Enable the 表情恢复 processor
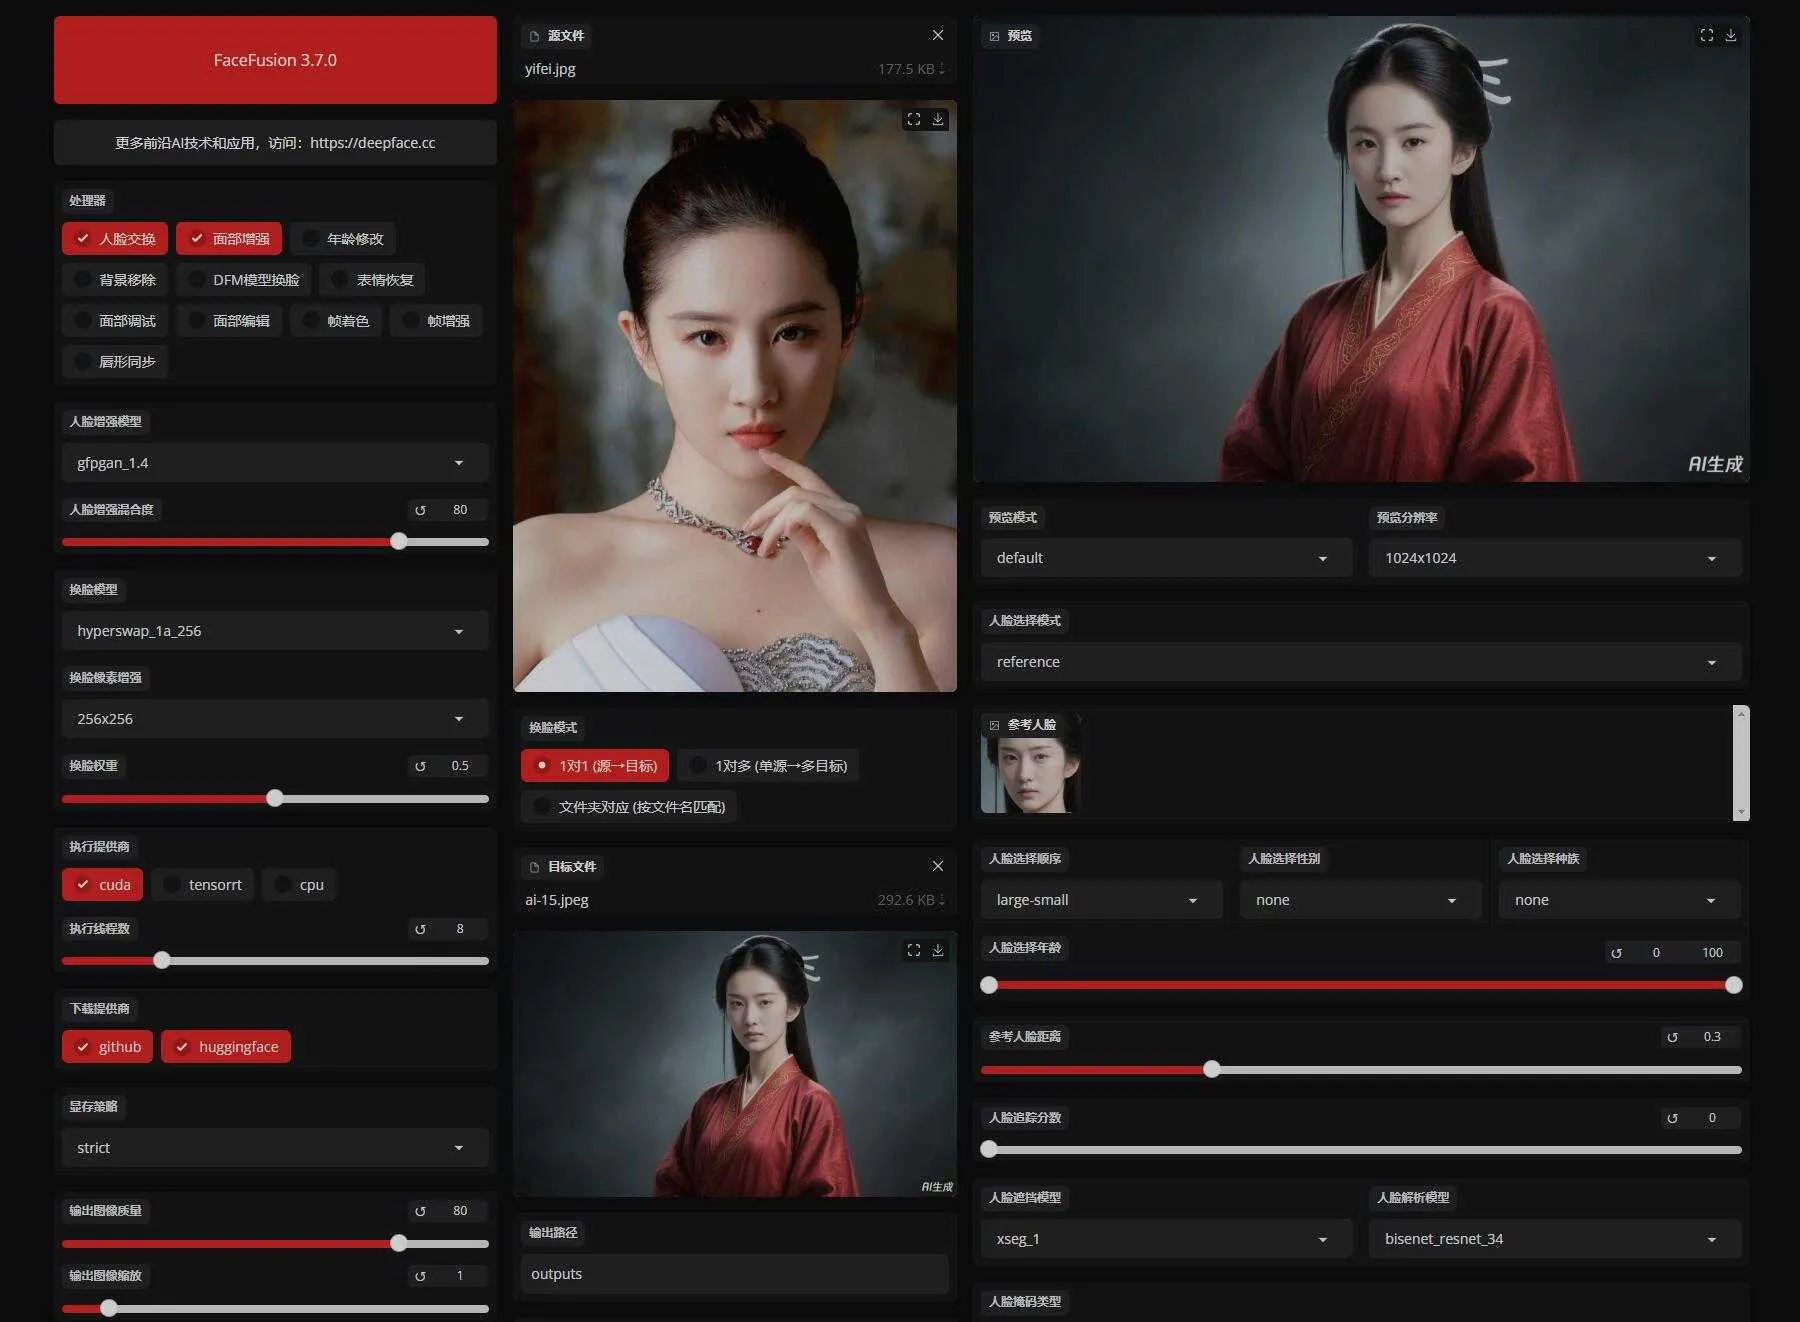 click(373, 280)
